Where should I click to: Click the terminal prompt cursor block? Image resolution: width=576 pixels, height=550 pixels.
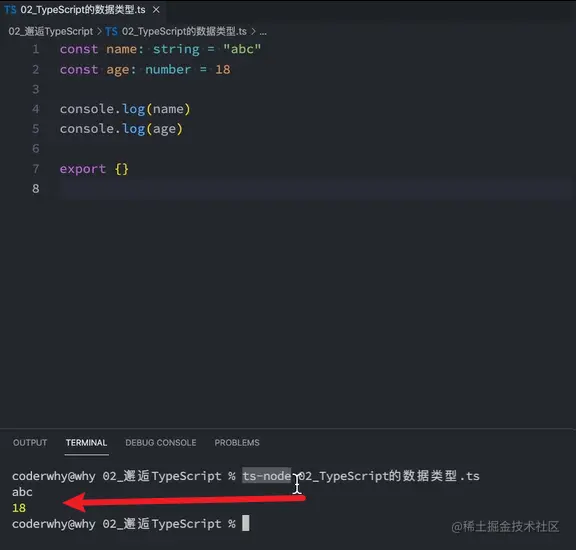point(246,523)
